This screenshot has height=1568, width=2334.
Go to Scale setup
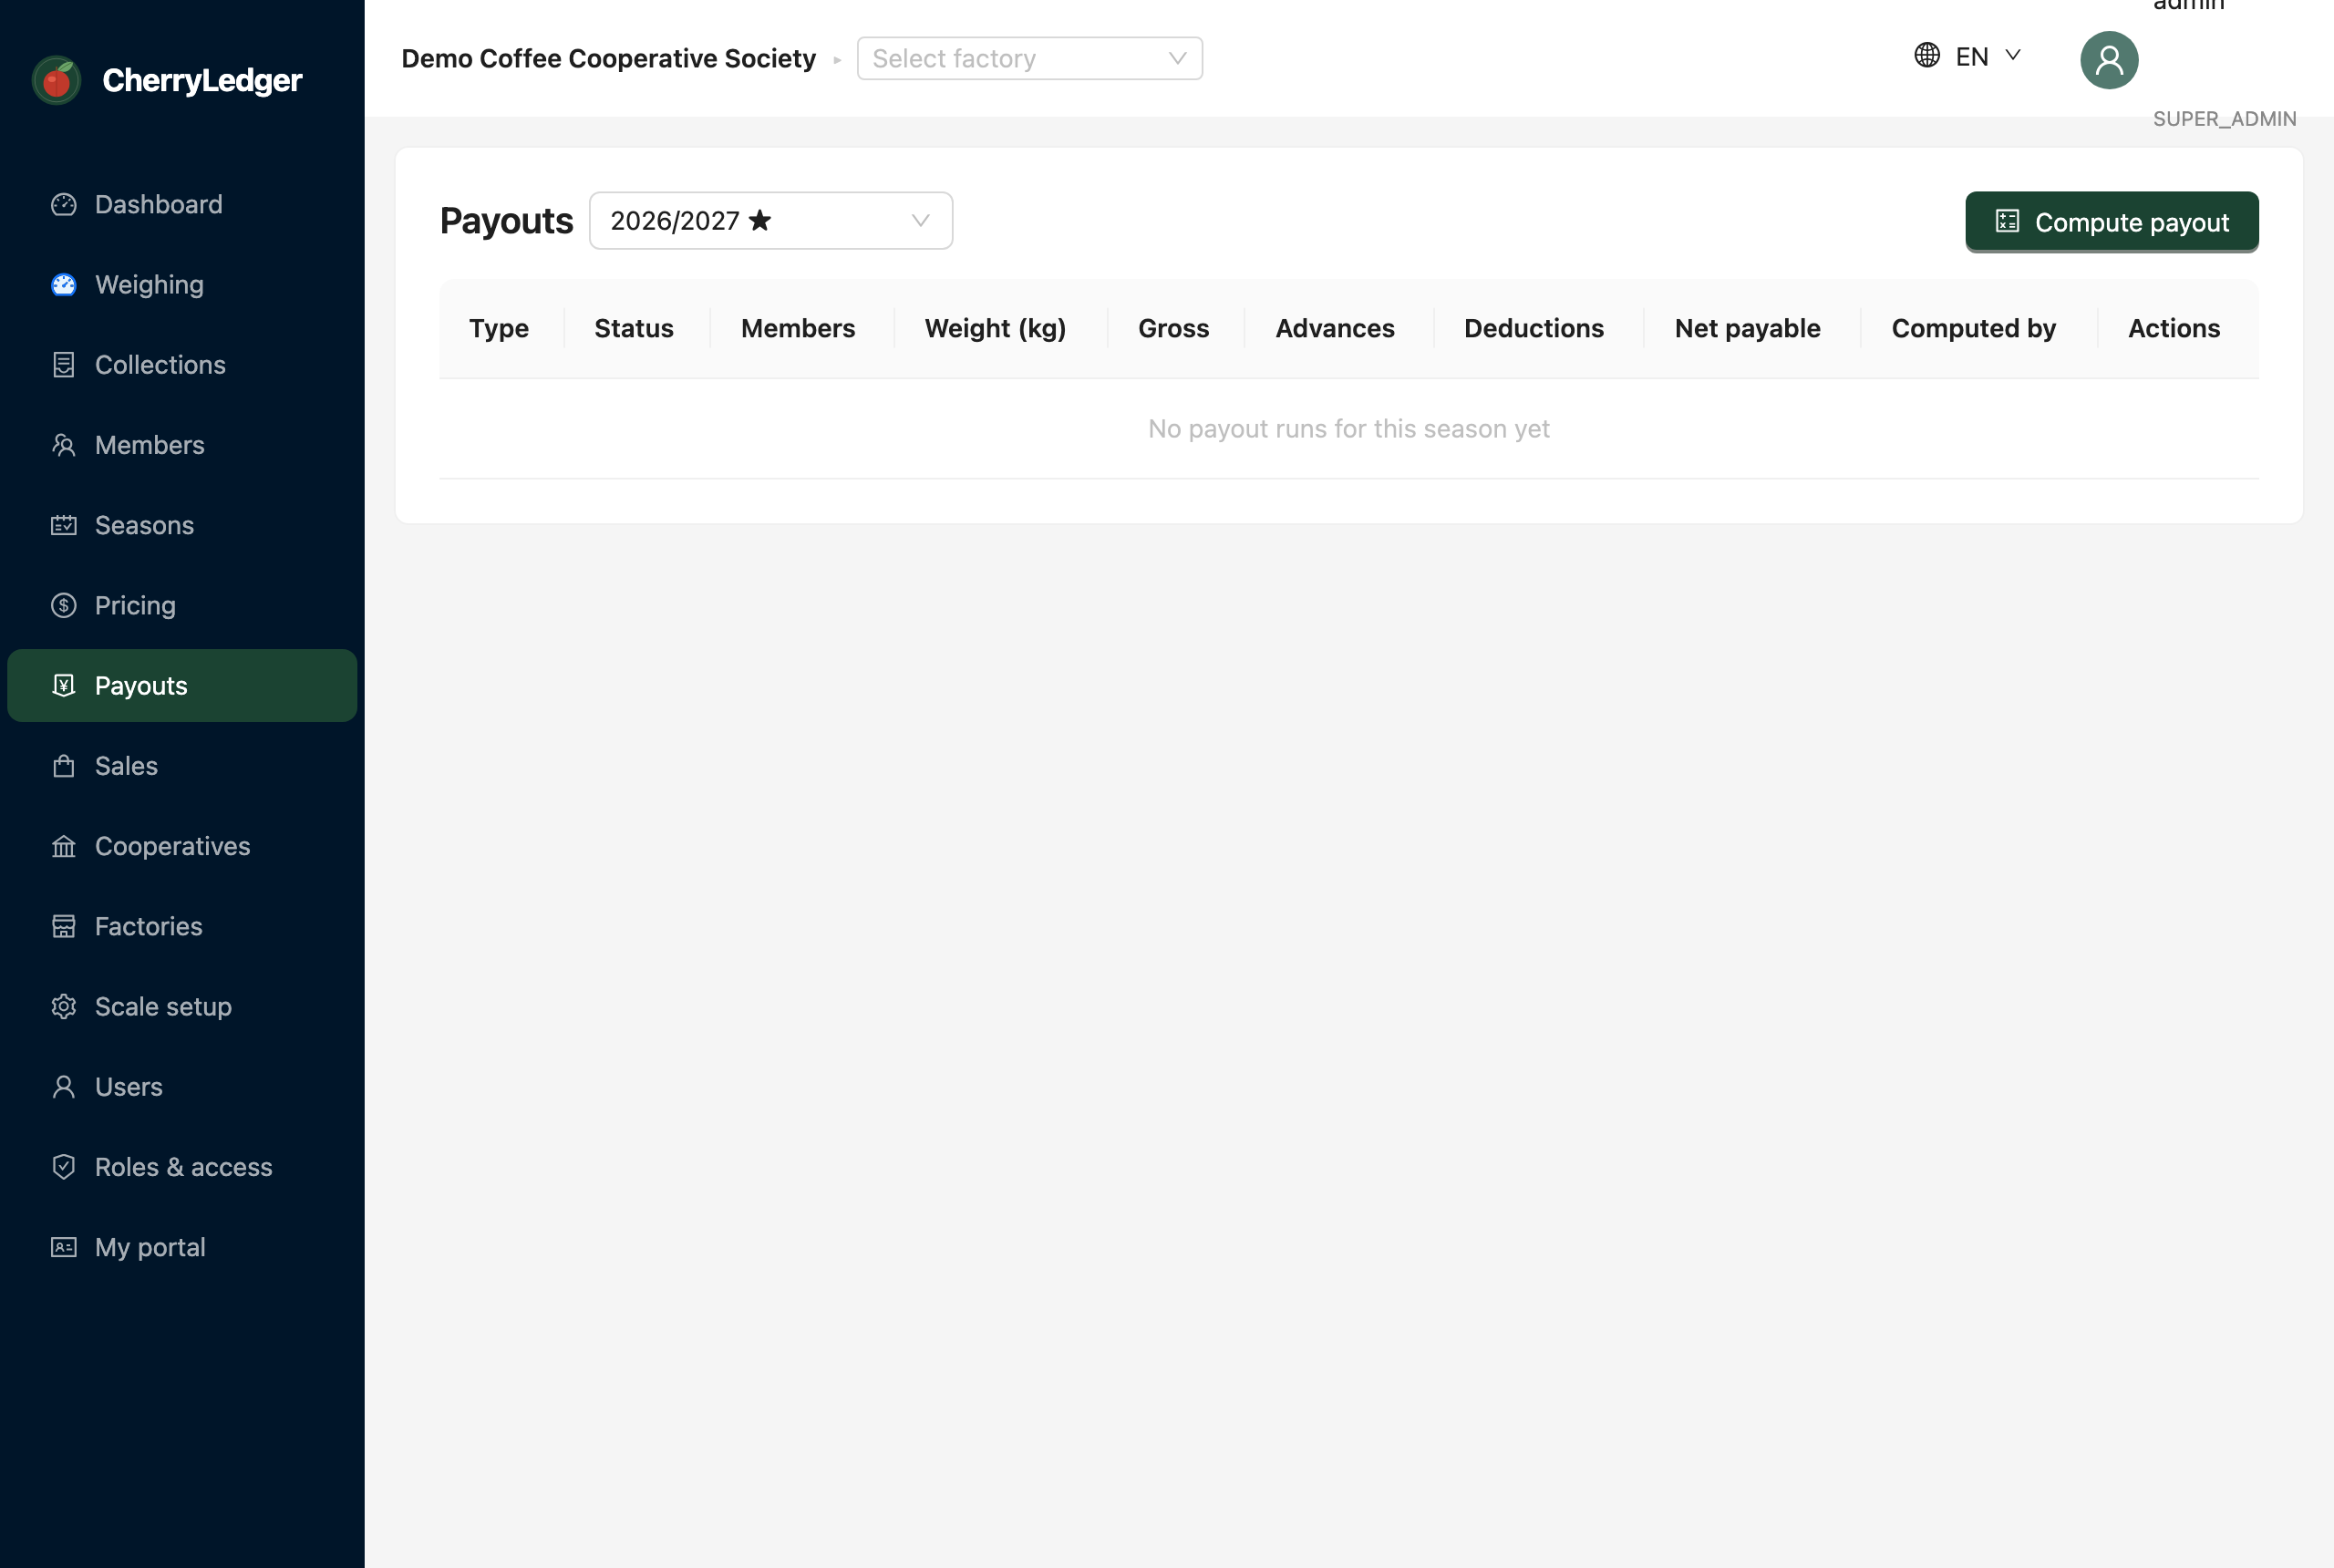click(182, 1006)
